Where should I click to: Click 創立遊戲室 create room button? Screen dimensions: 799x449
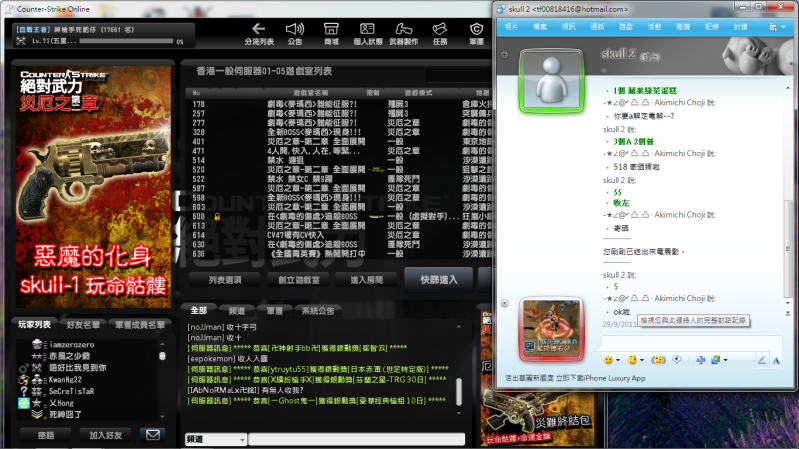point(299,280)
